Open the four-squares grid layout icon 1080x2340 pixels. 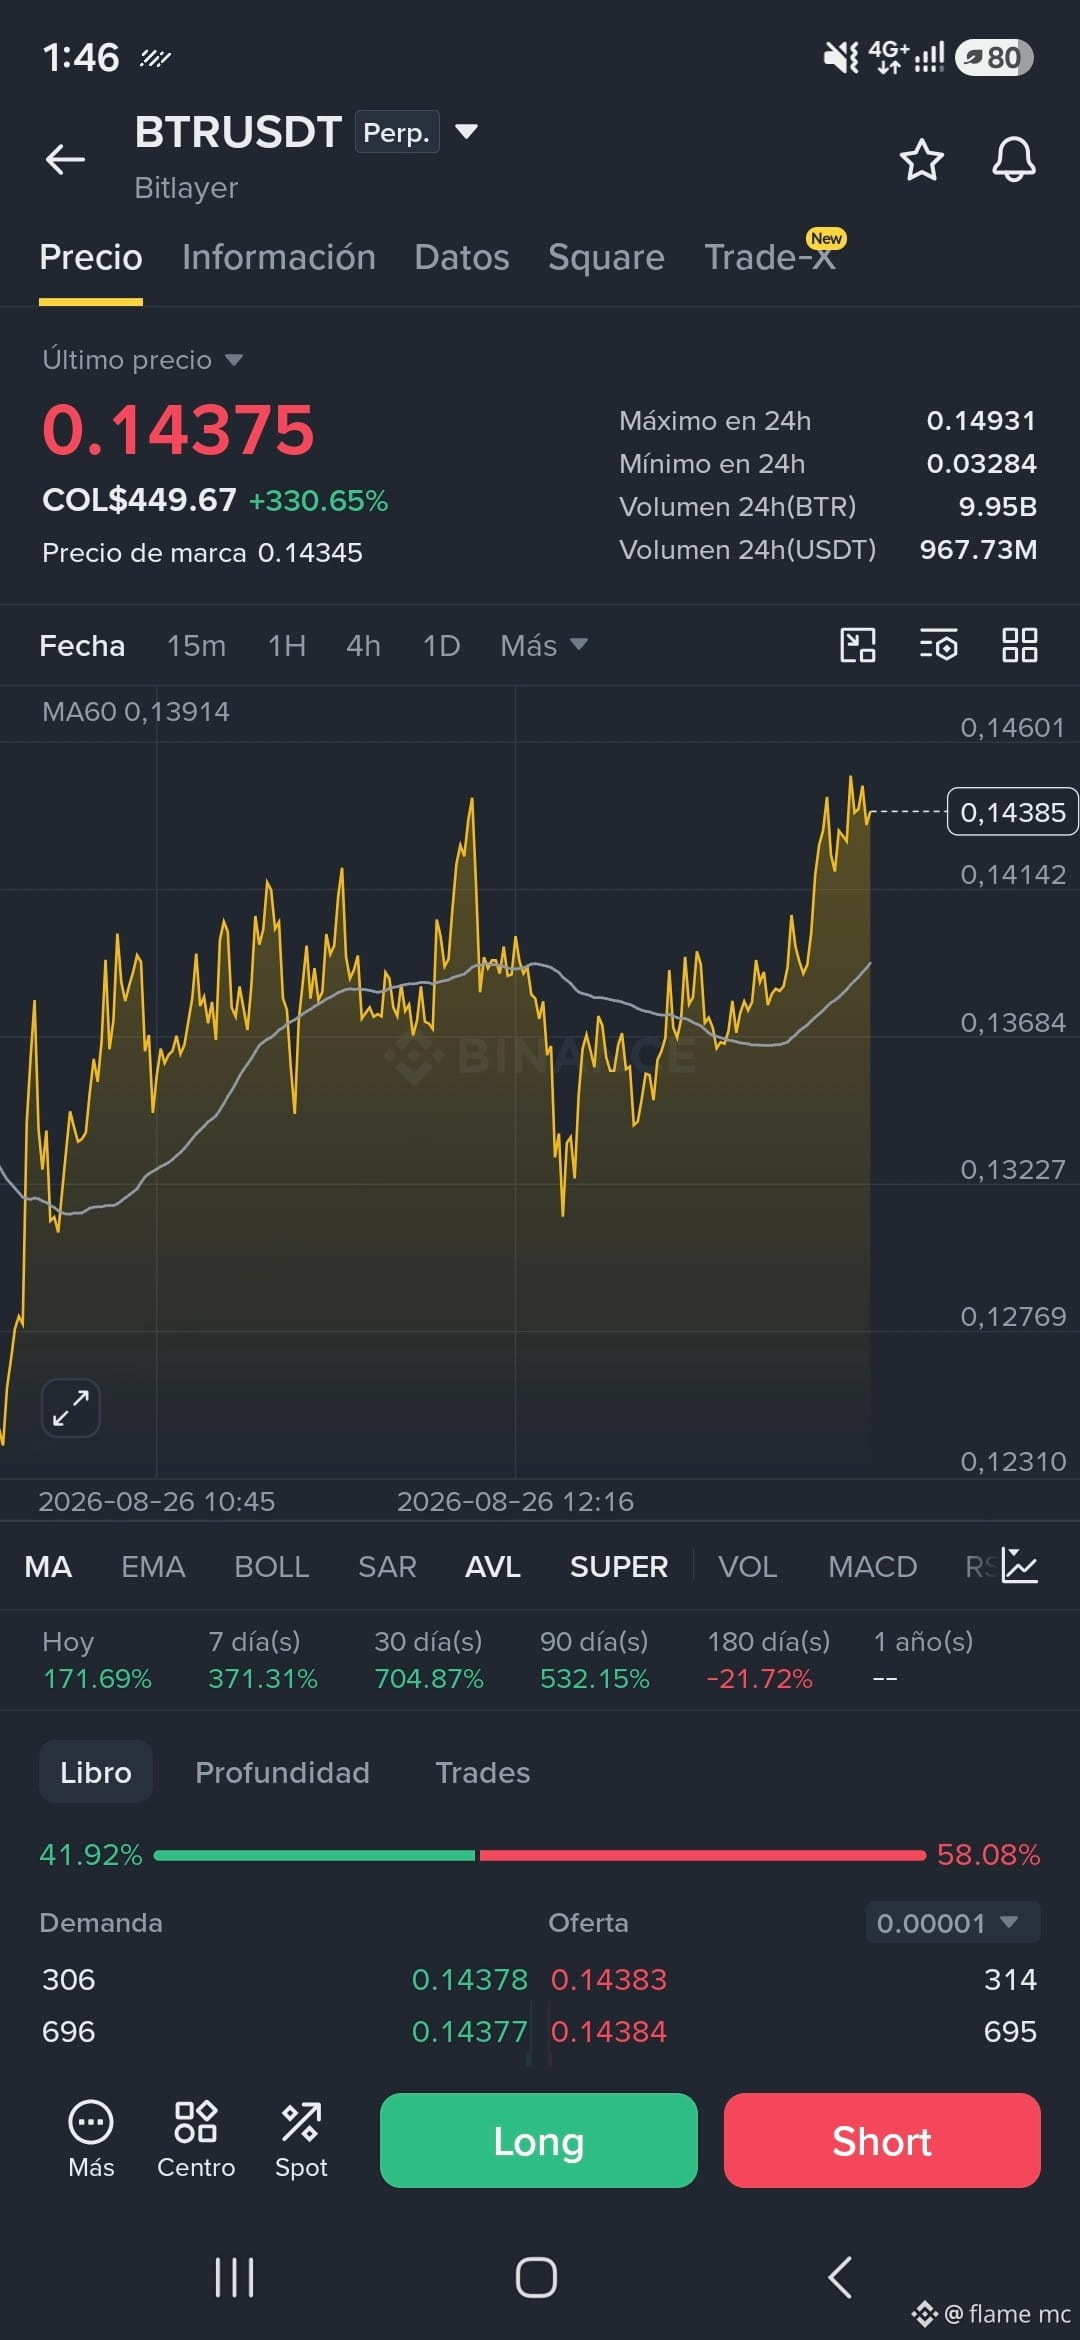click(1019, 645)
